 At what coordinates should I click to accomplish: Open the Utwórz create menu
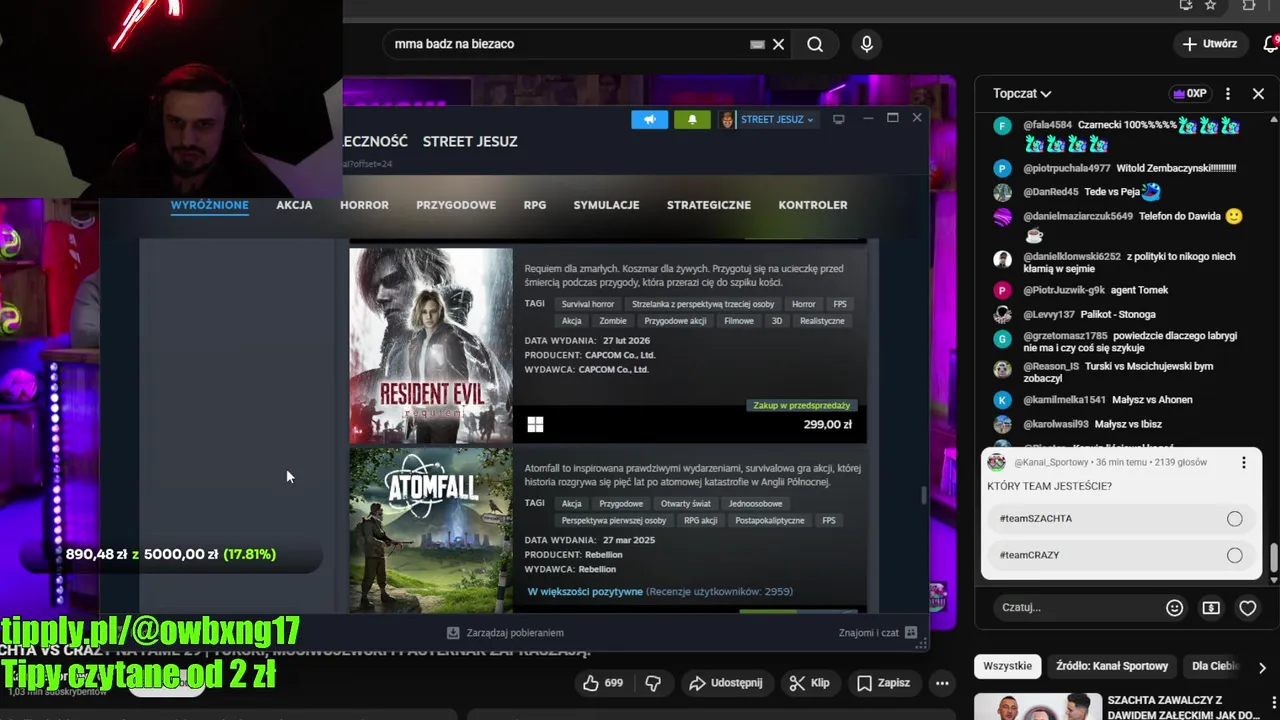point(1210,44)
